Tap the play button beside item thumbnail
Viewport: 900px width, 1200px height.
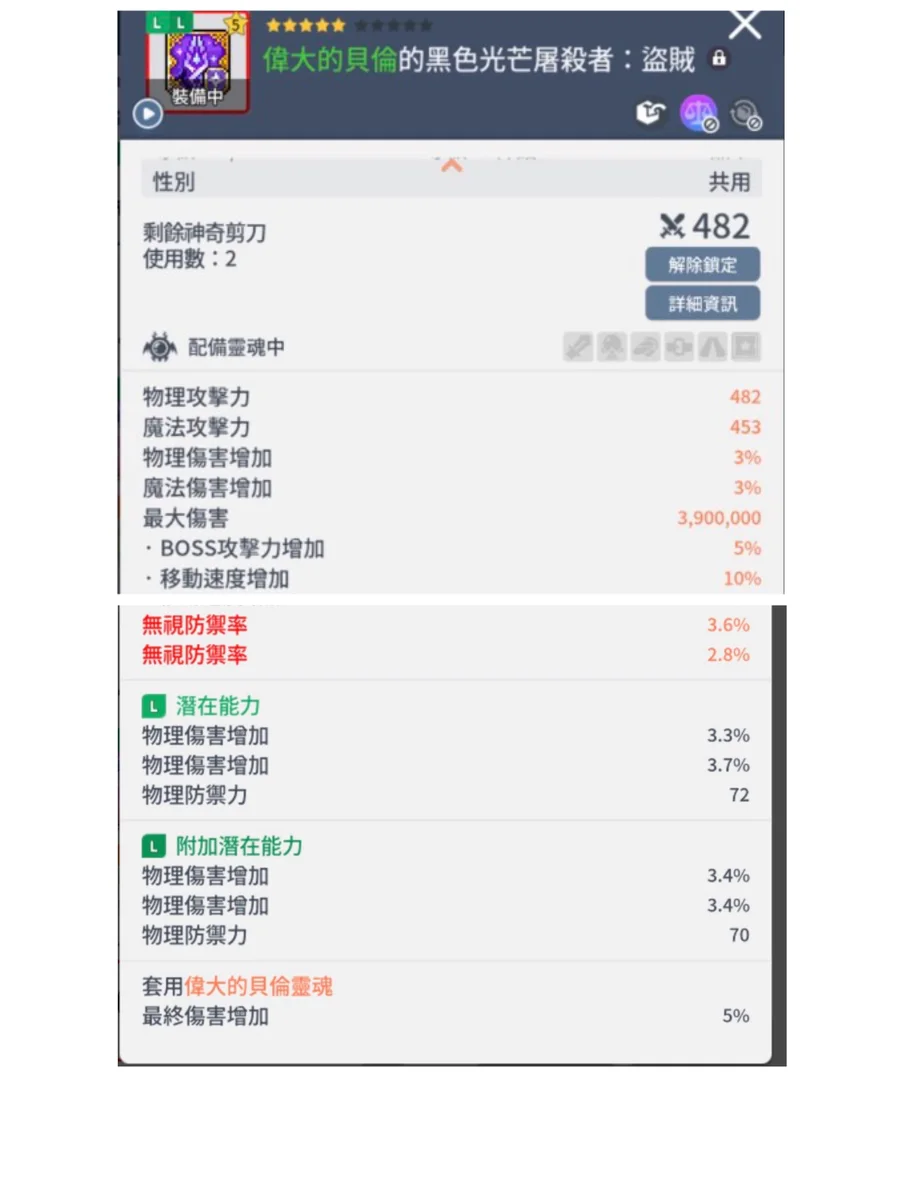(148, 115)
